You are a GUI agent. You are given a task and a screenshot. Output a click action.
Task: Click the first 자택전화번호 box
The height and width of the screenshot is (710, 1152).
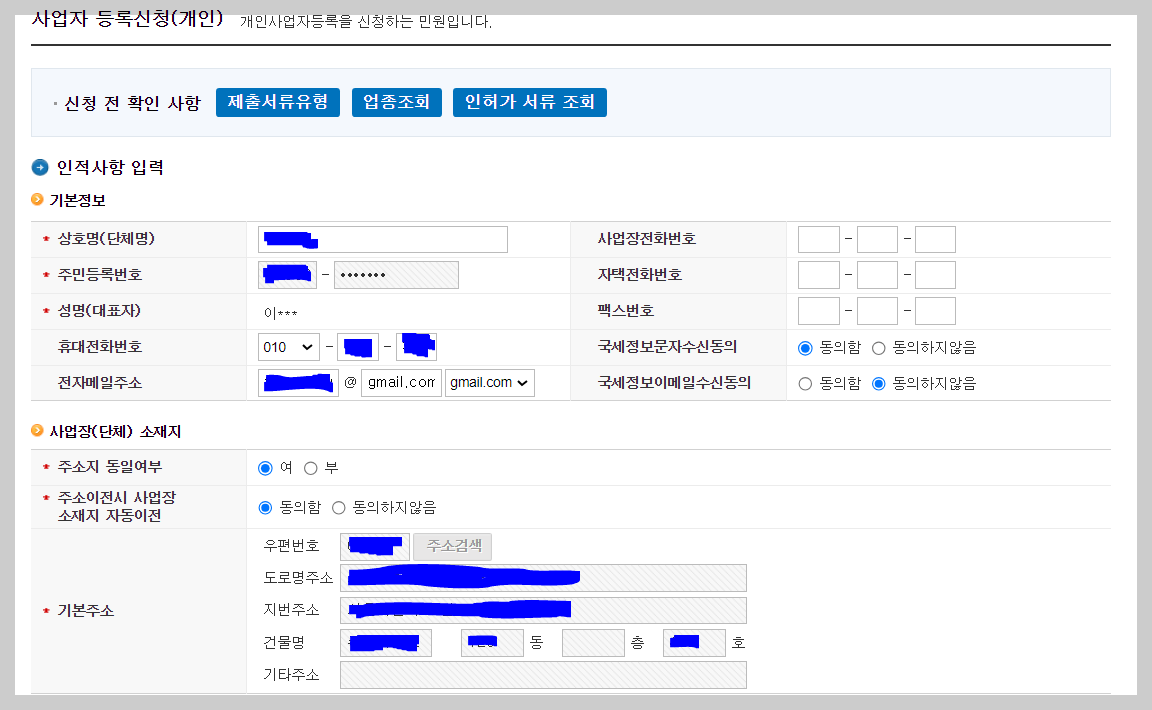tap(818, 274)
